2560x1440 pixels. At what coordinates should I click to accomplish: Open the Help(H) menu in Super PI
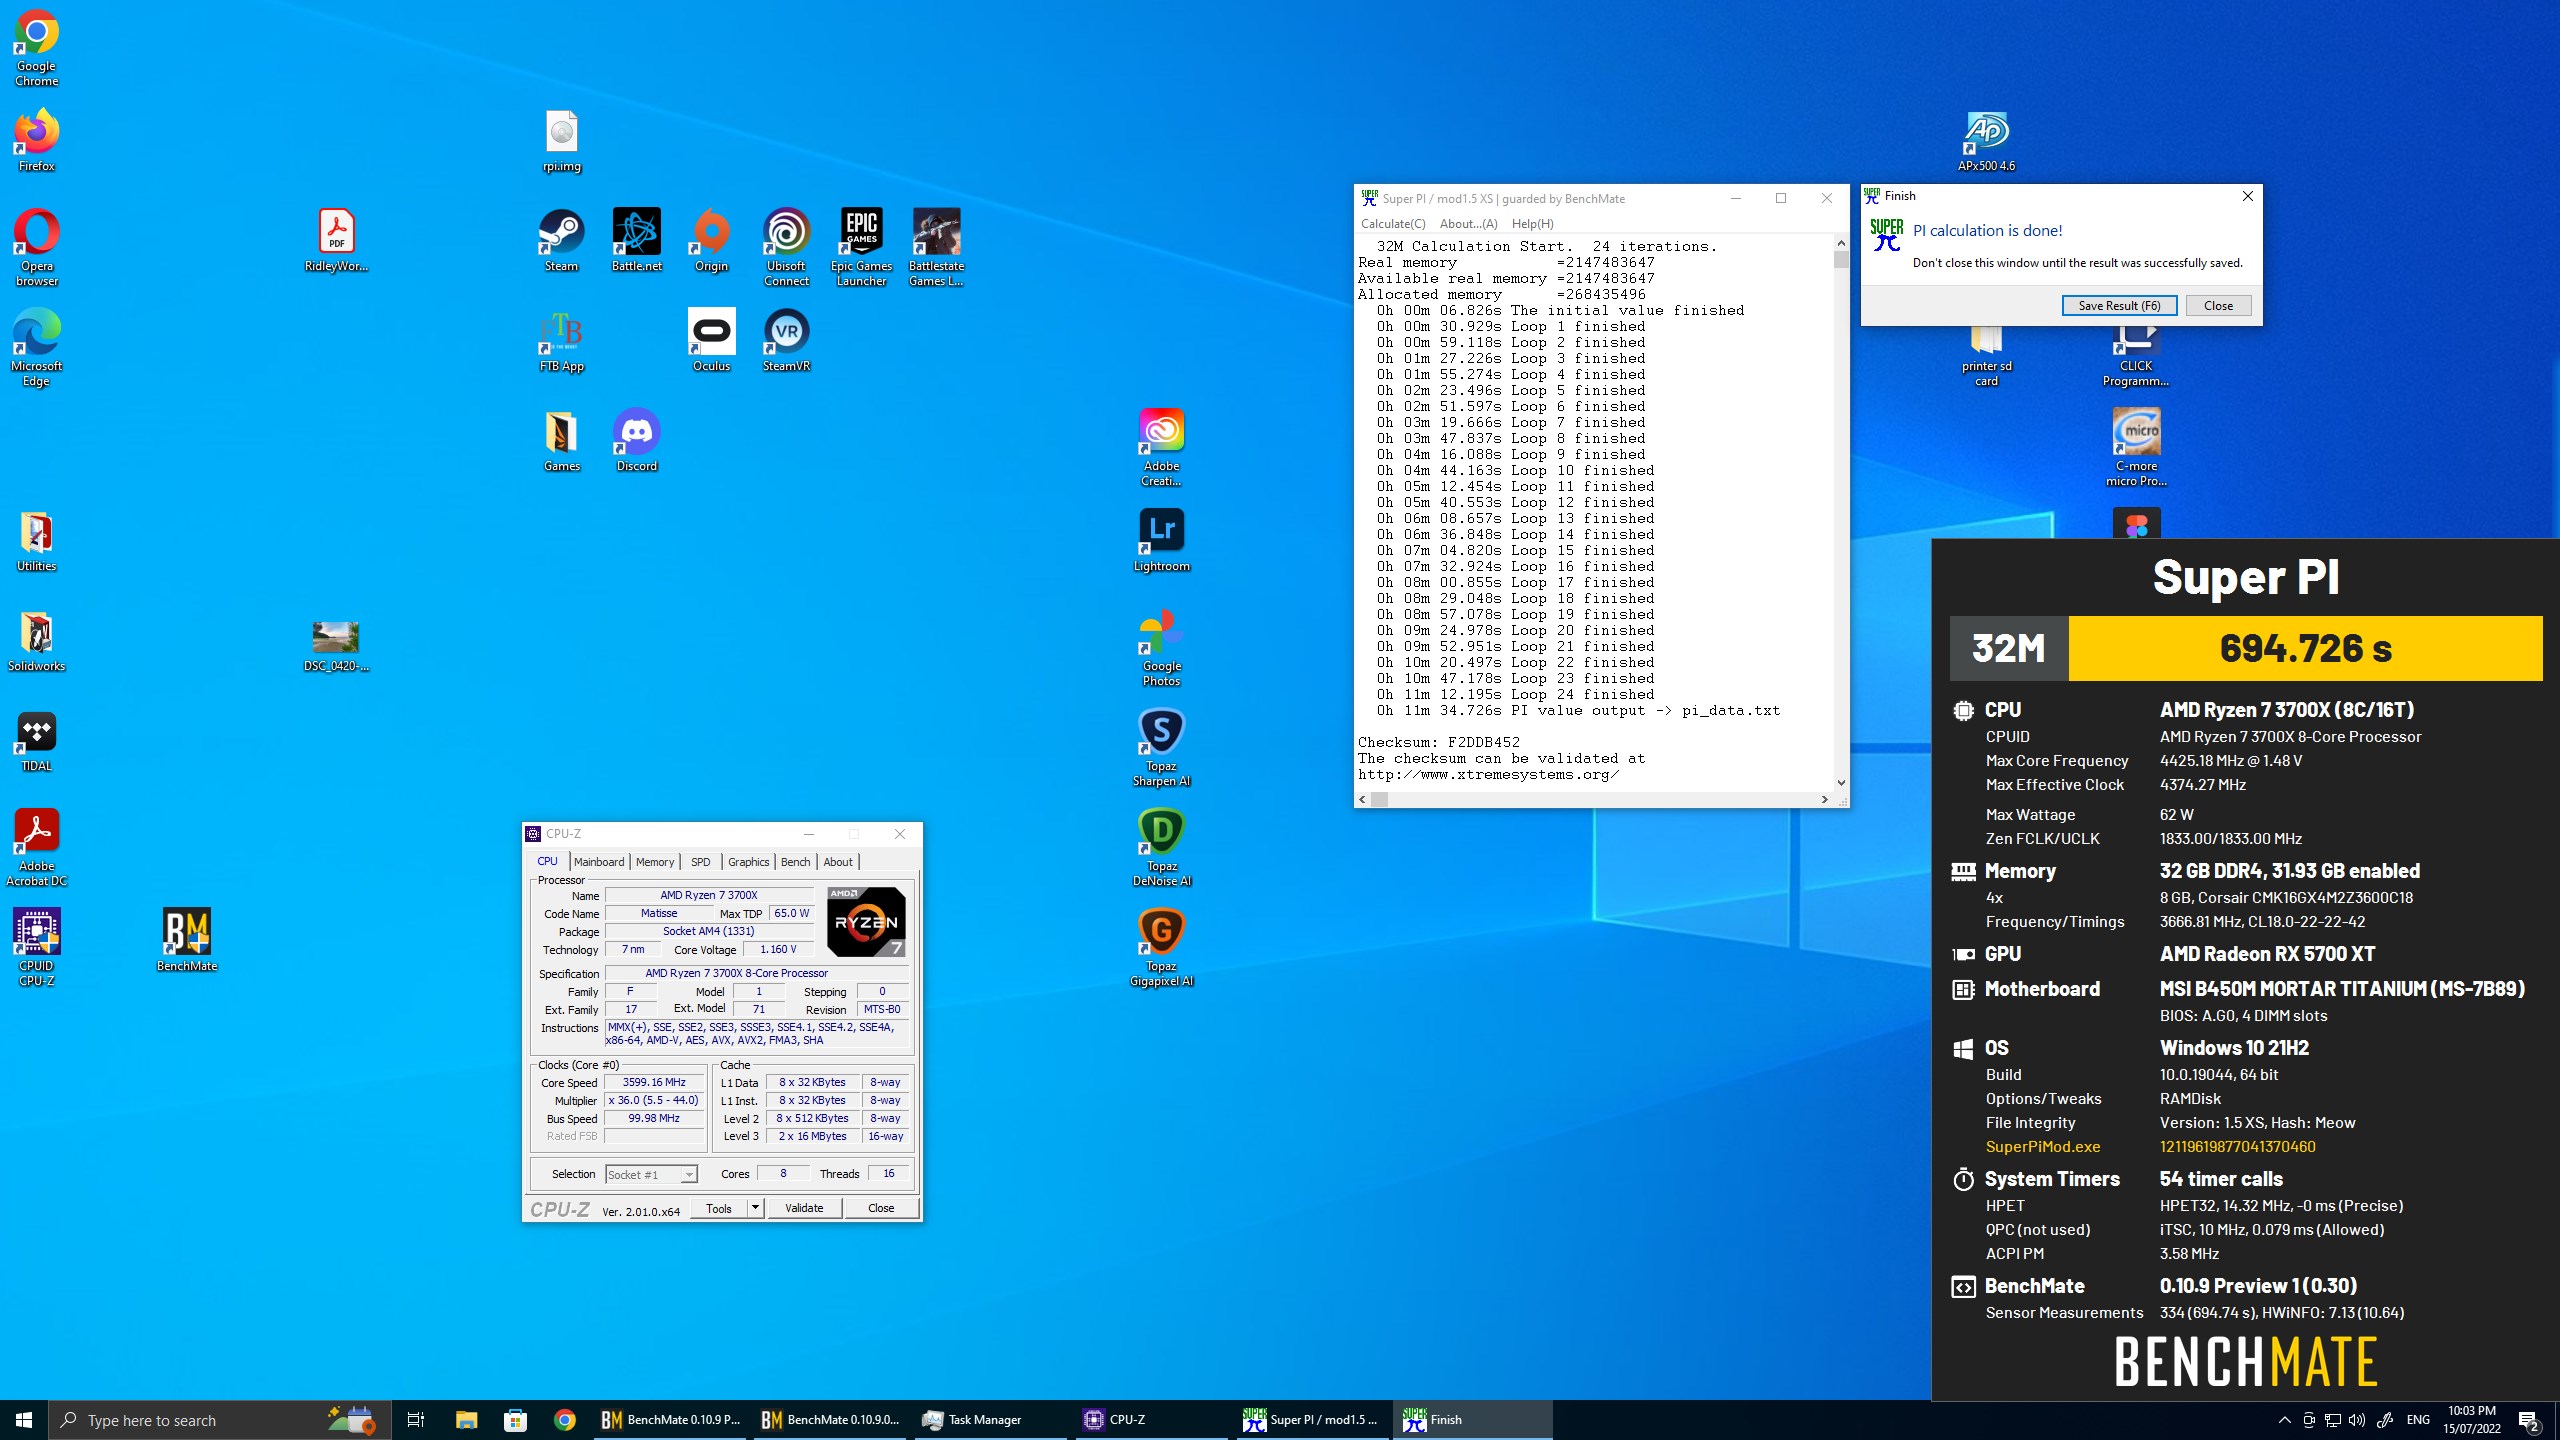(1532, 224)
